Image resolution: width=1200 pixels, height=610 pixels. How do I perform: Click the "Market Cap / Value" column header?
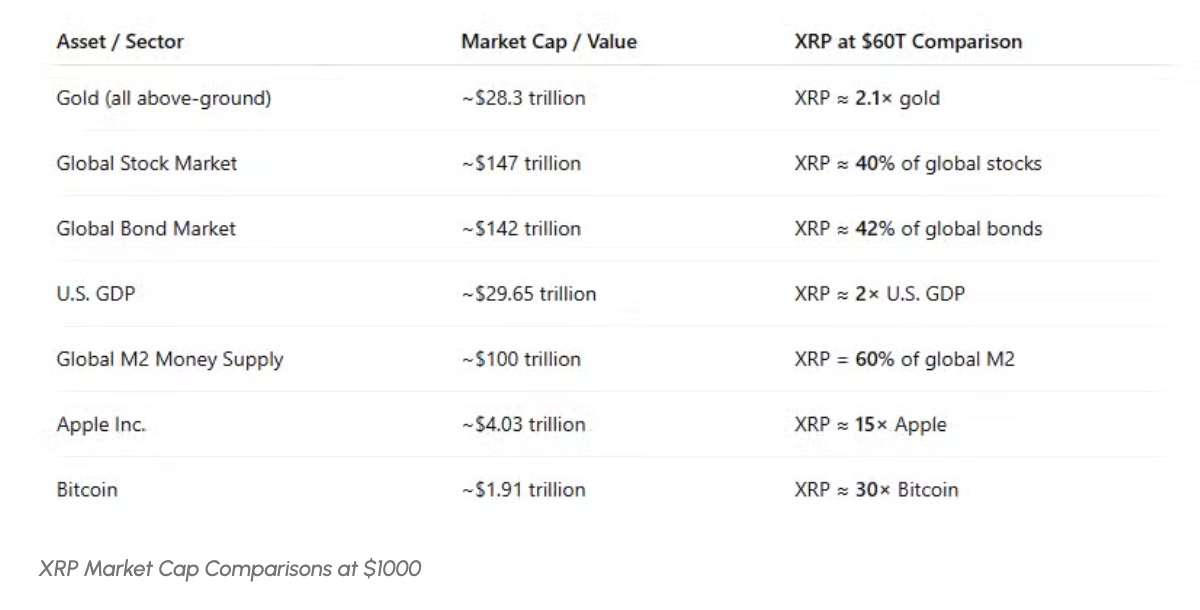coord(548,42)
